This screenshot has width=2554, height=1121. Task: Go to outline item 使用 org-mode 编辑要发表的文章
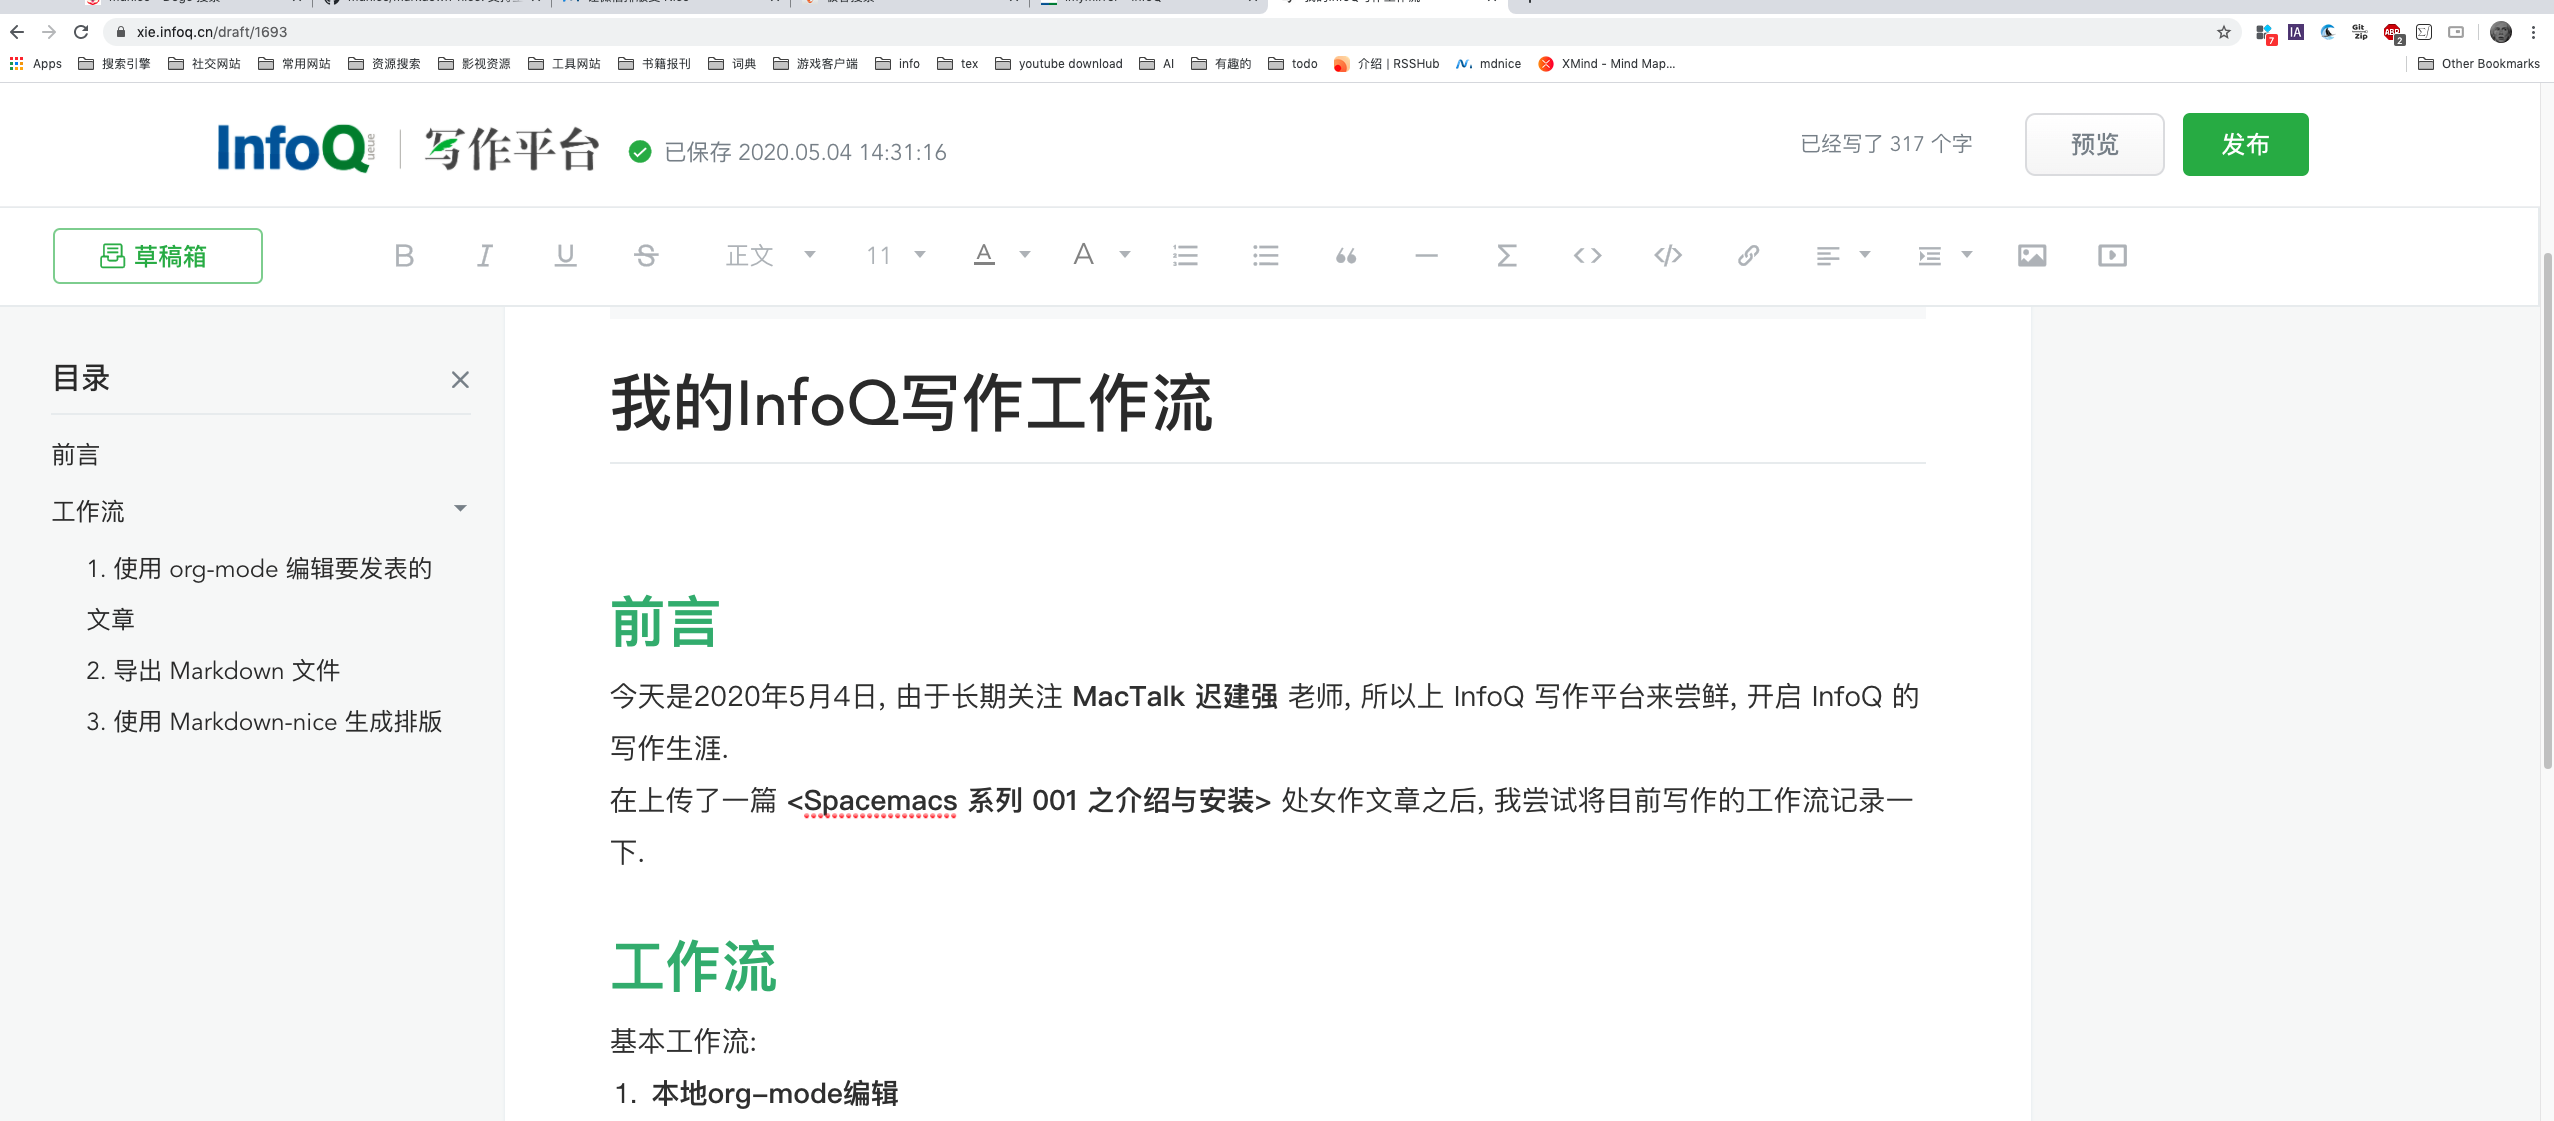(260, 594)
